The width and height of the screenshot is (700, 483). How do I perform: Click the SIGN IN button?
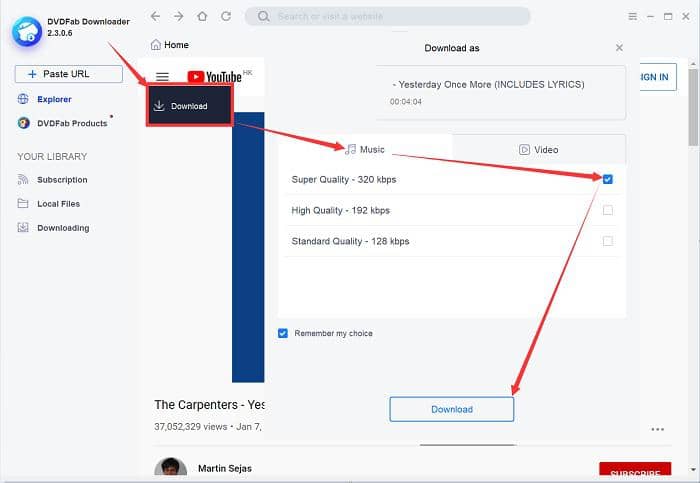[658, 77]
